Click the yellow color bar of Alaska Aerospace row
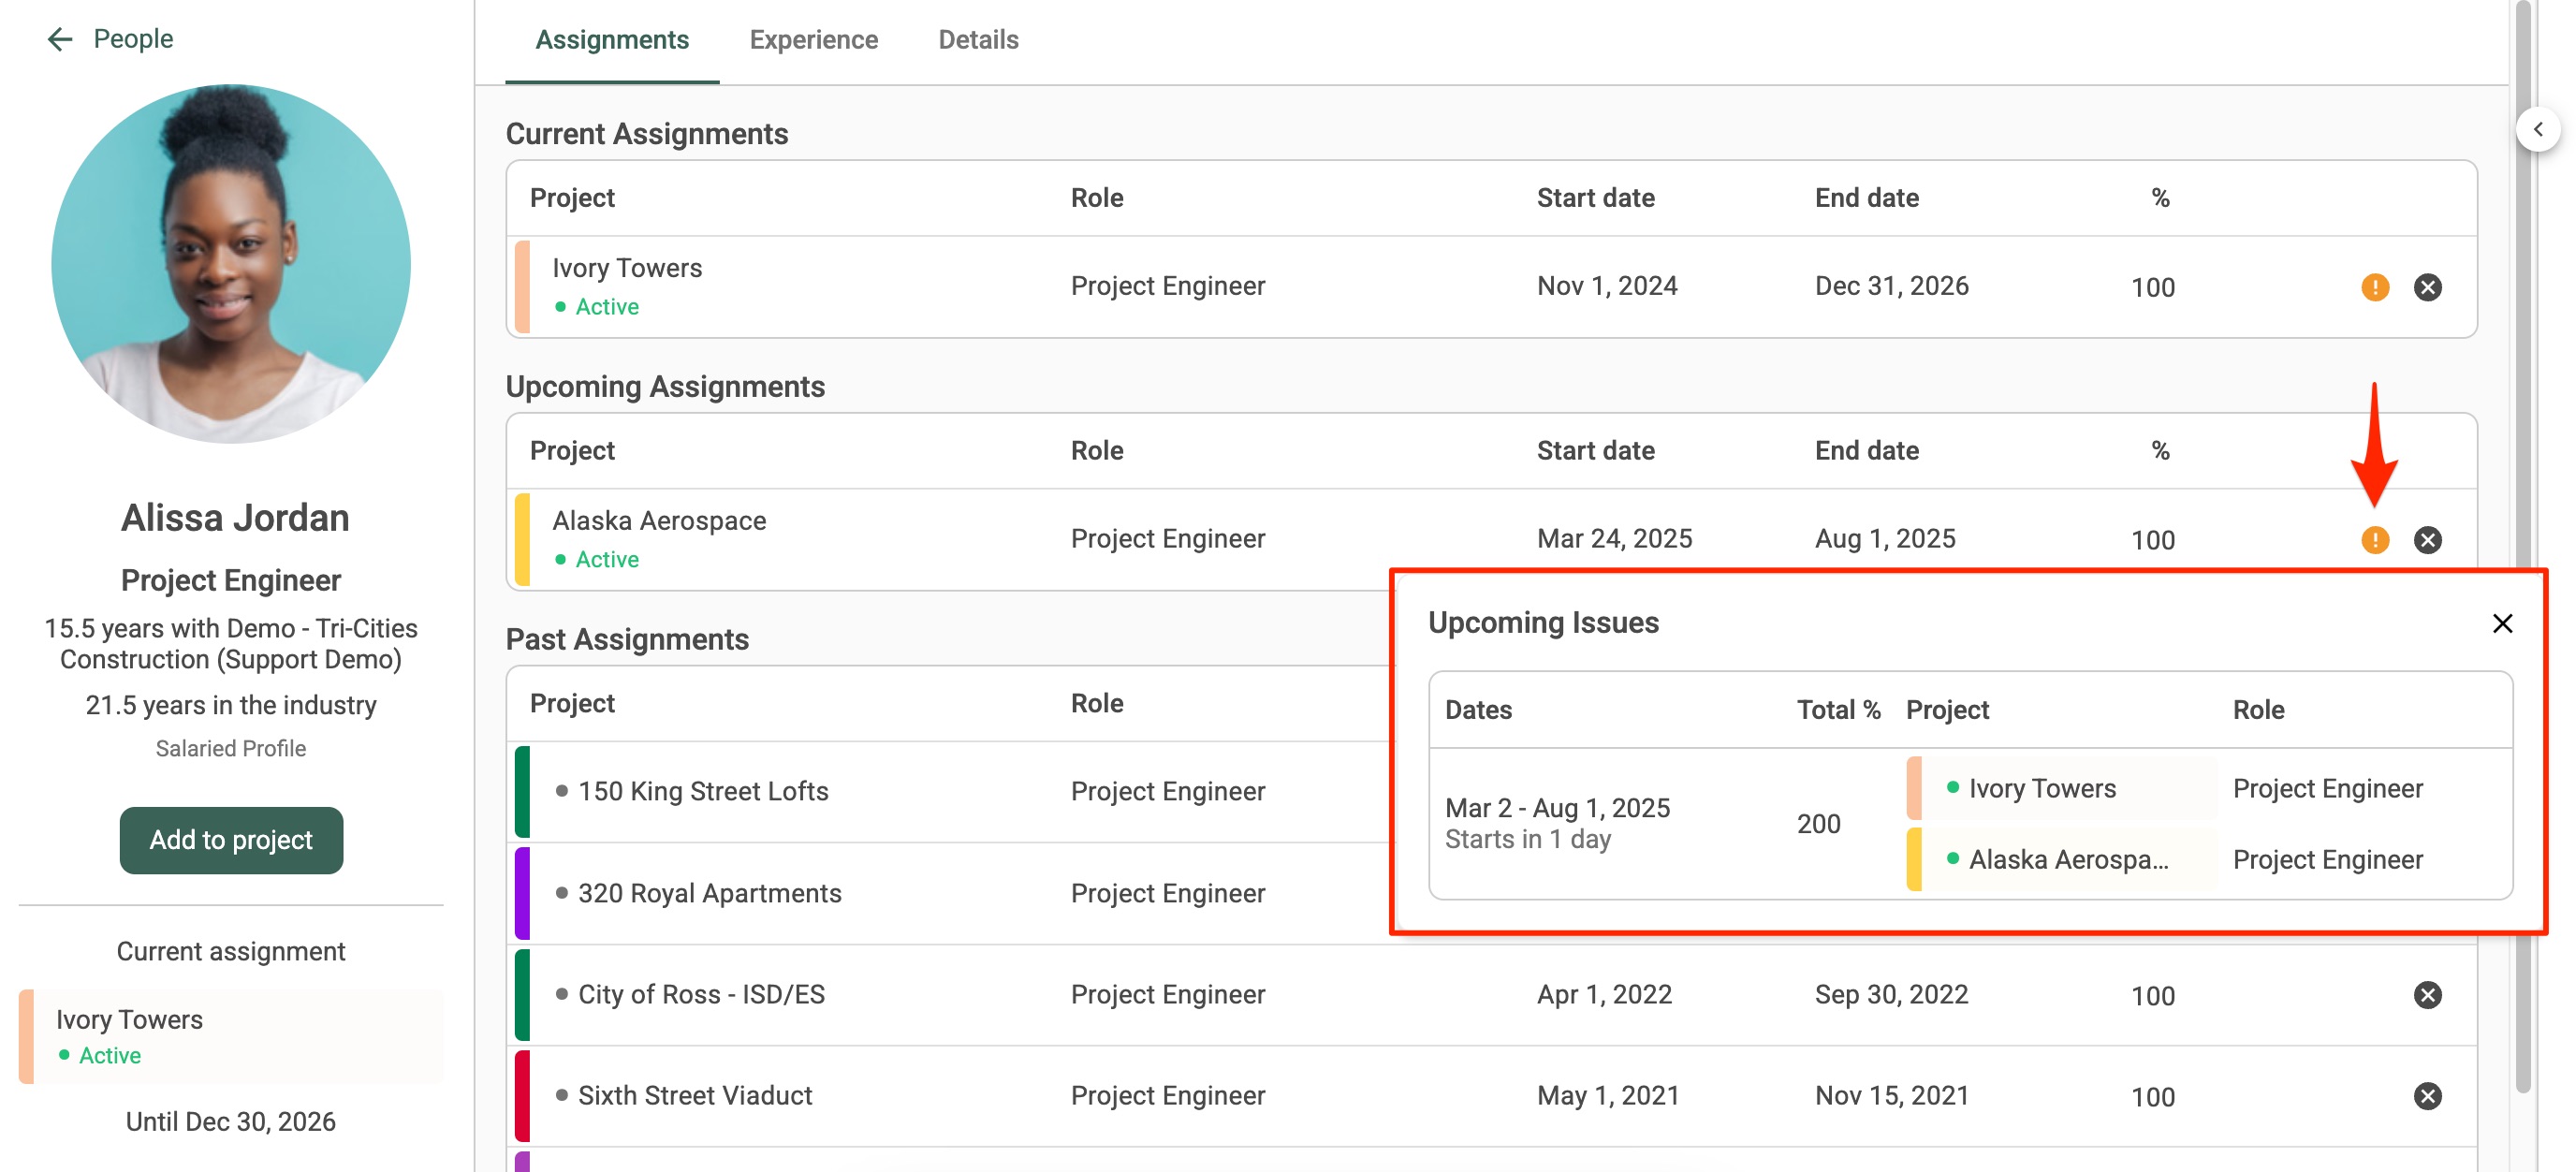 tap(522, 539)
